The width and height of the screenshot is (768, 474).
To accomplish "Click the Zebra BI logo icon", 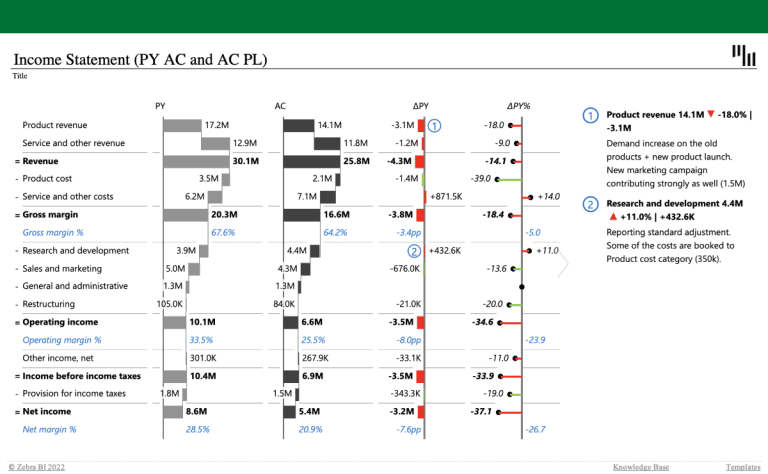I will (x=744, y=56).
